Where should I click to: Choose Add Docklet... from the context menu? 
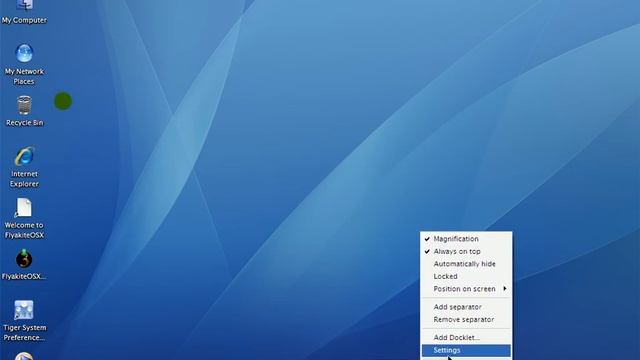tap(466, 338)
